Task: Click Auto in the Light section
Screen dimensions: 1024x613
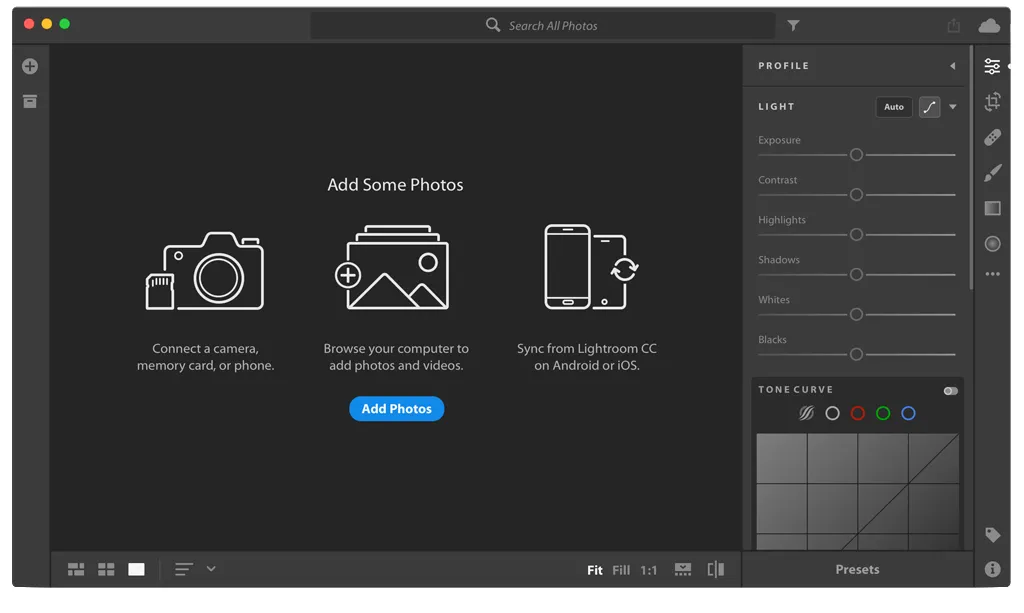Action: tap(894, 106)
